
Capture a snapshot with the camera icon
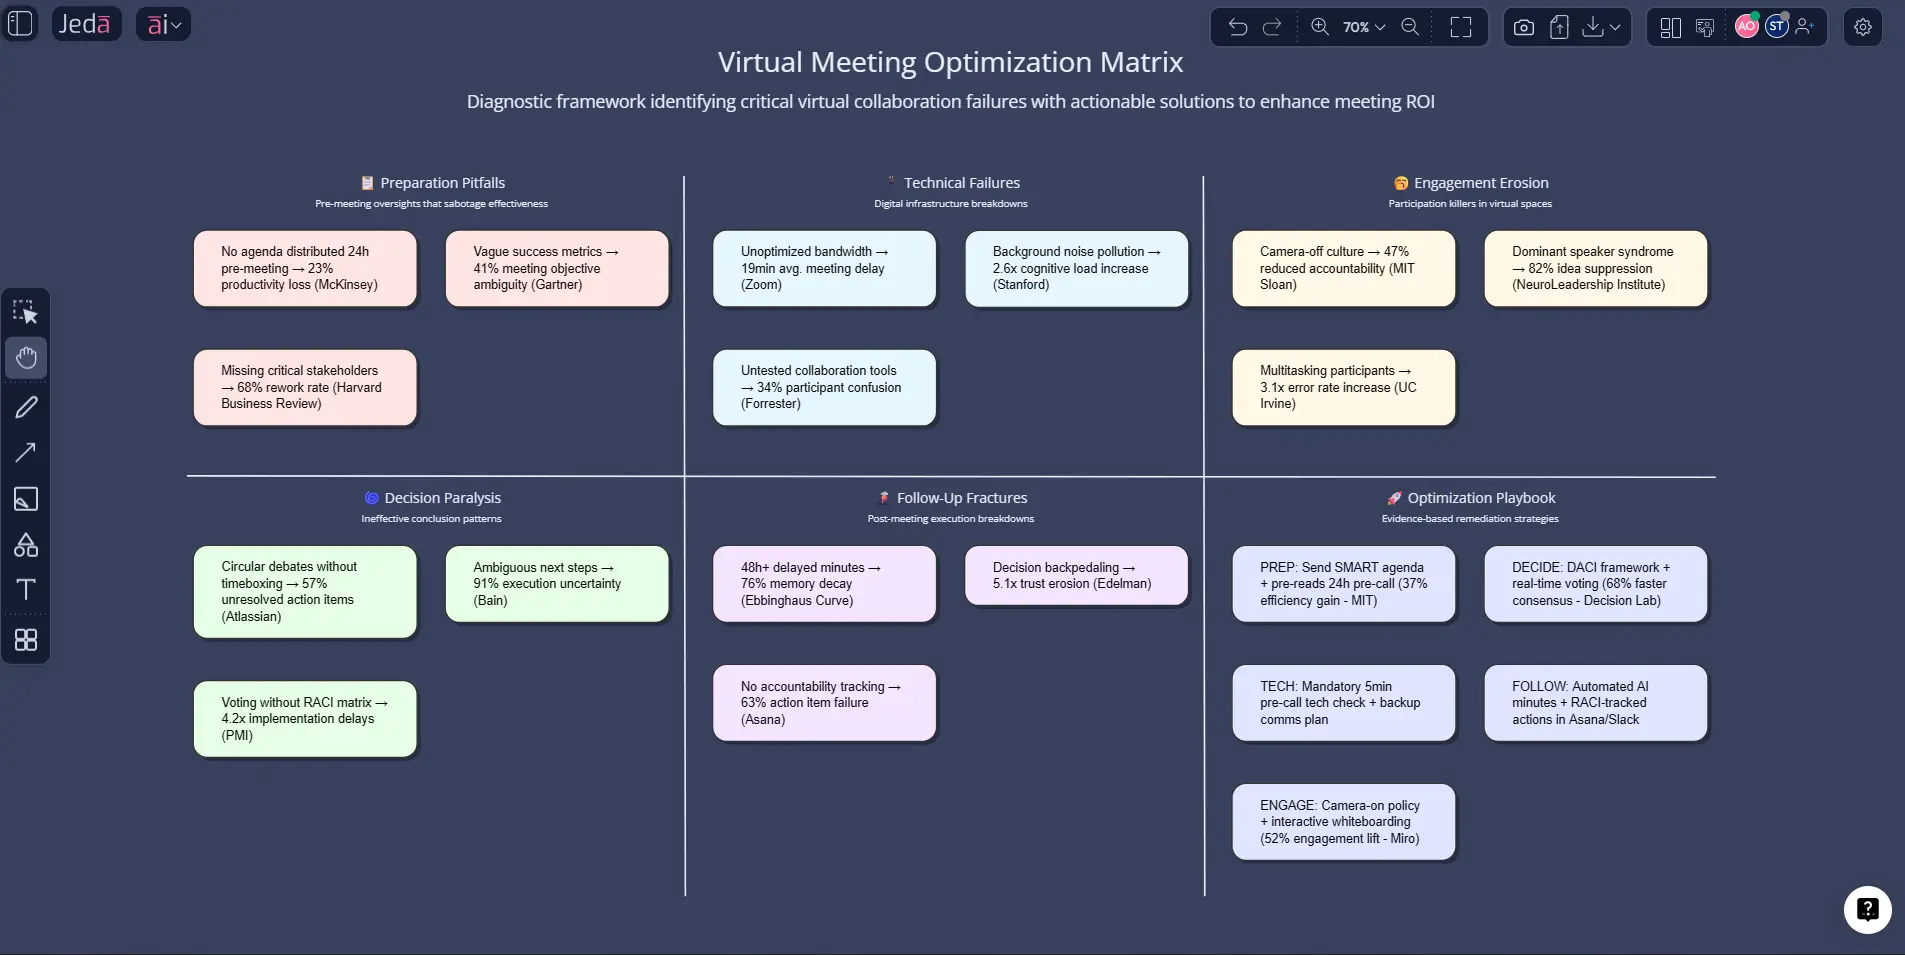1522,27
